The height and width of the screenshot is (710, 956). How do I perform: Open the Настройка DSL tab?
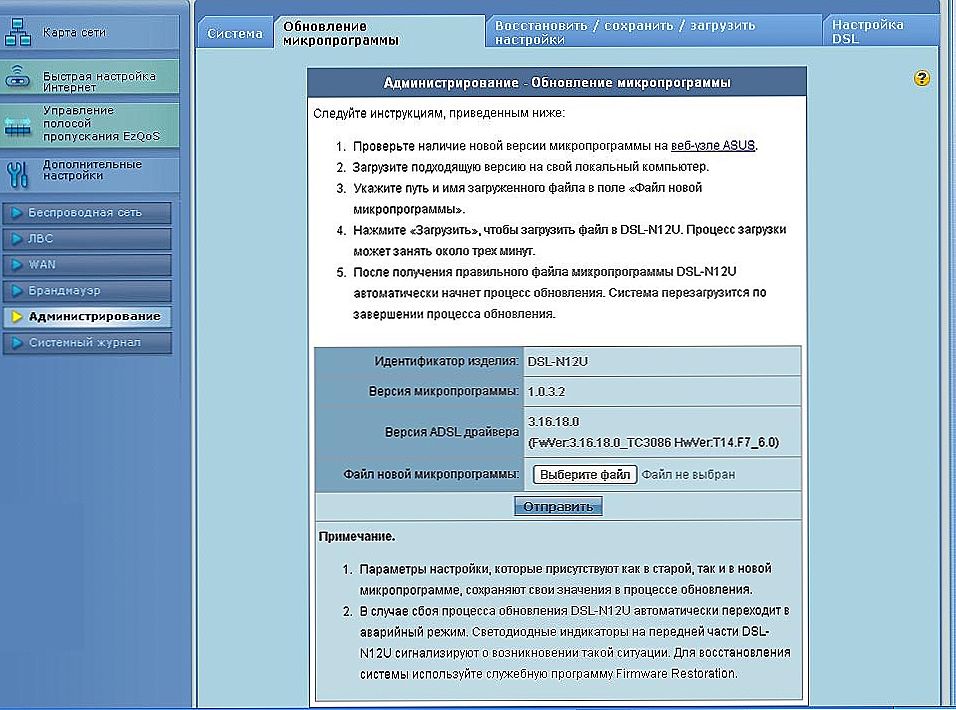click(880, 32)
